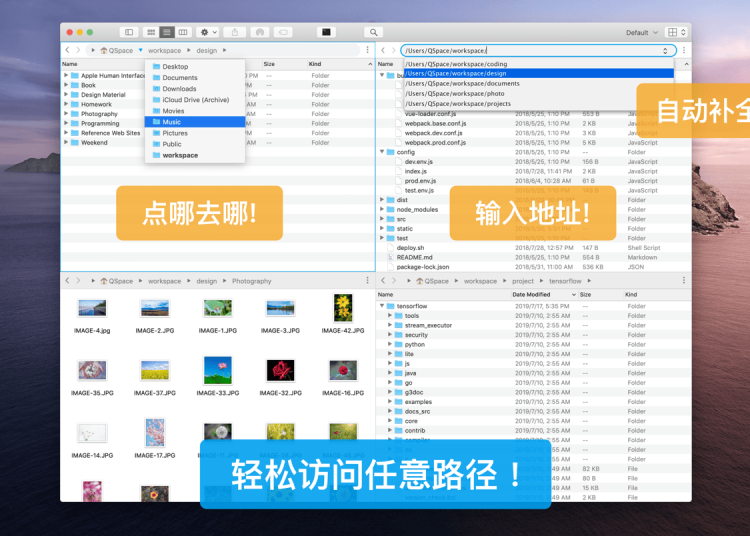Choose Downloads from the folder popup
This screenshot has width=750, height=536.
click(x=179, y=89)
